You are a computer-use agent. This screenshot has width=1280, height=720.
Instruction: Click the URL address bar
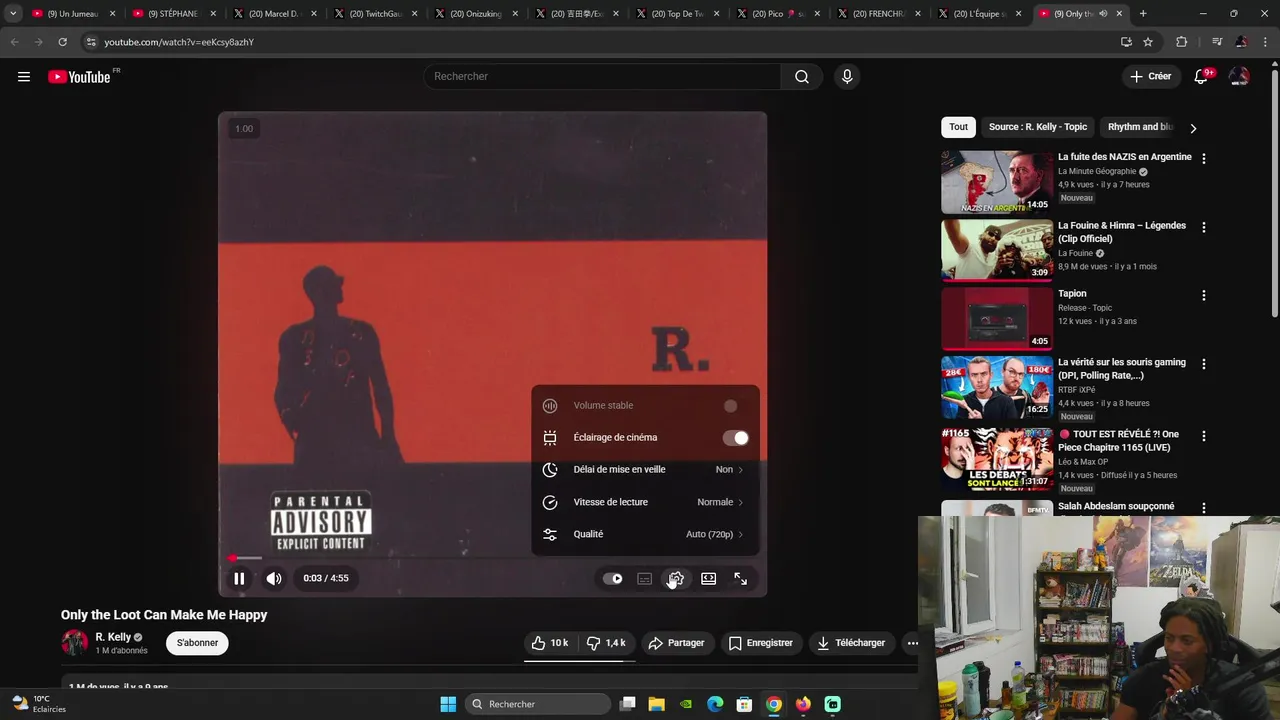pos(600,42)
